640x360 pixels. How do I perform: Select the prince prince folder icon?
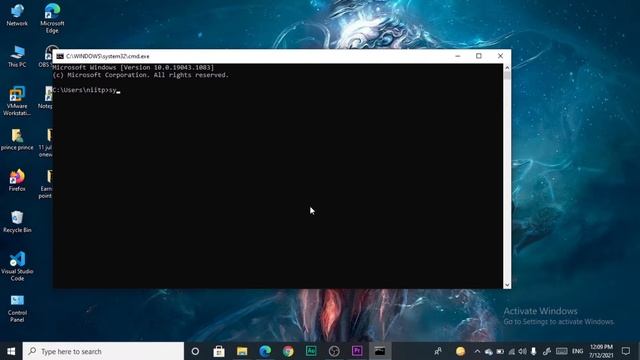pyautogui.click(x=17, y=139)
